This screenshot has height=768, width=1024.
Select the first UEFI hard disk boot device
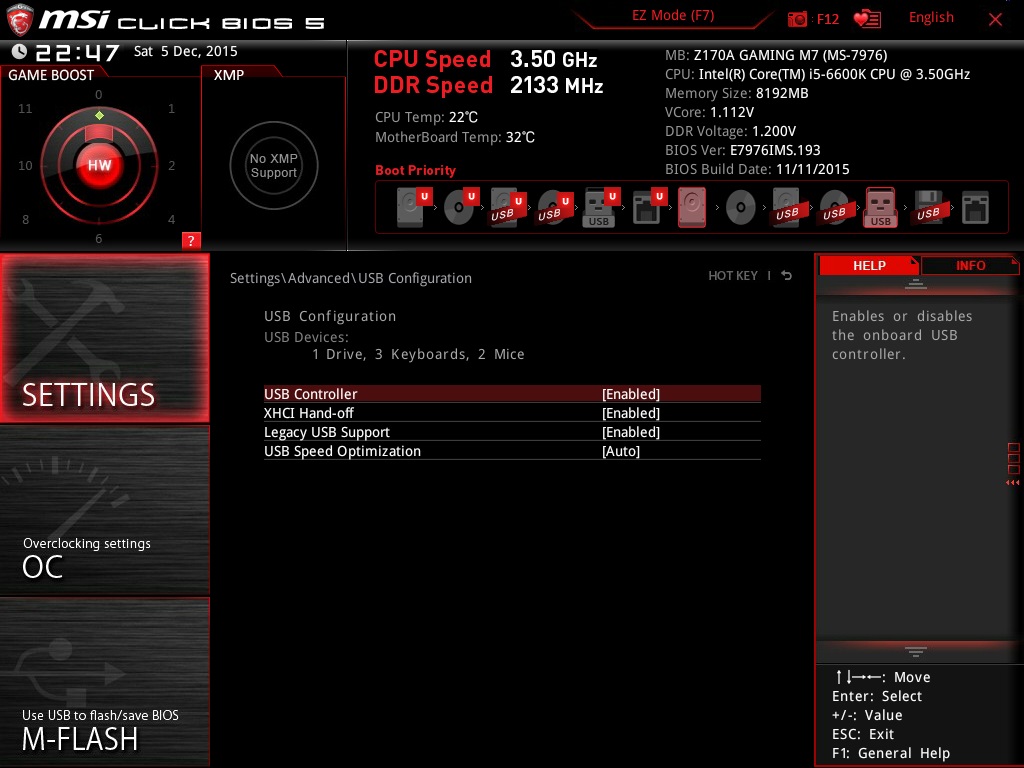[411, 208]
